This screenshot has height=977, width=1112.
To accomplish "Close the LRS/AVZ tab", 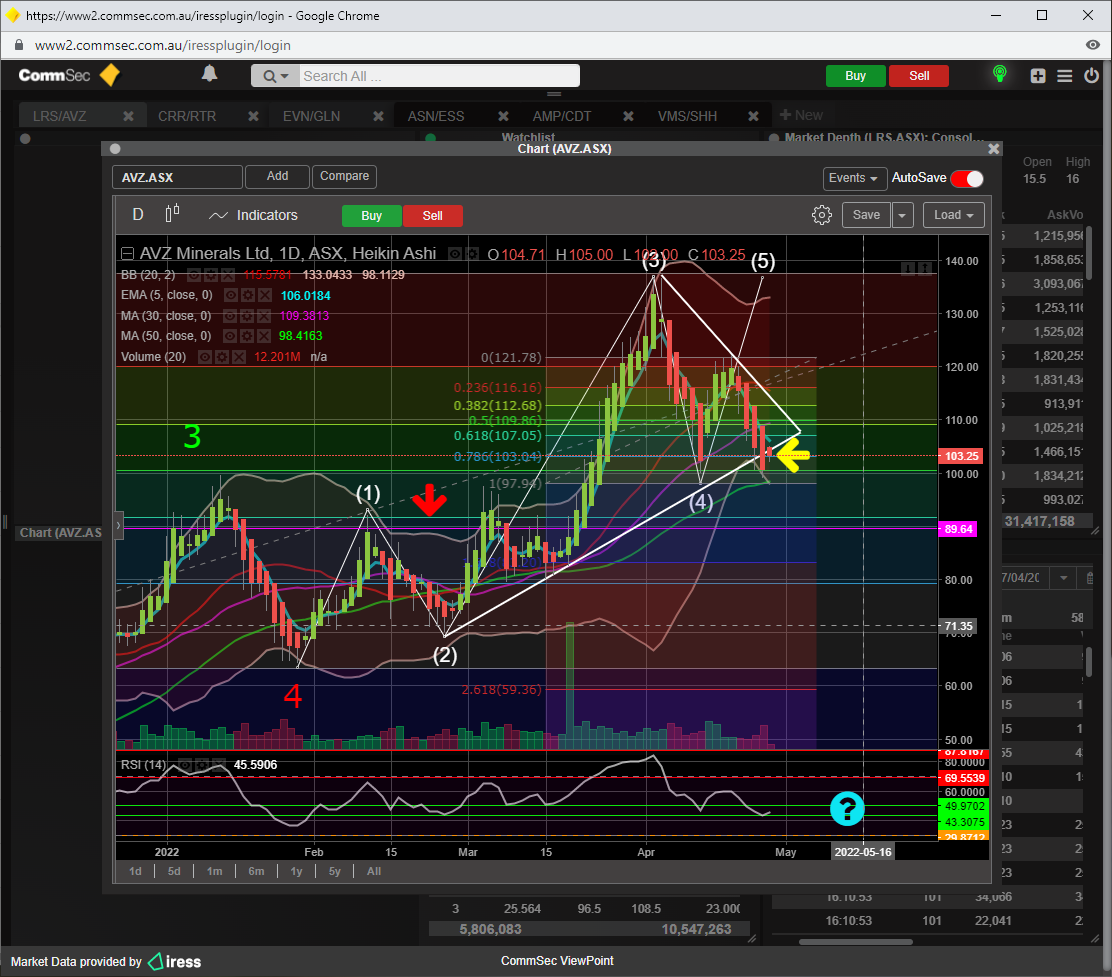I will click(x=128, y=116).
